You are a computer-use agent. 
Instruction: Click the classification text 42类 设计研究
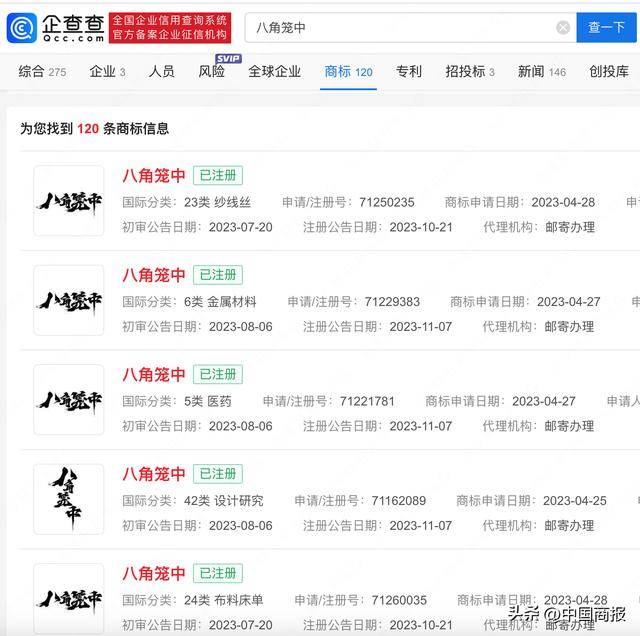224,501
